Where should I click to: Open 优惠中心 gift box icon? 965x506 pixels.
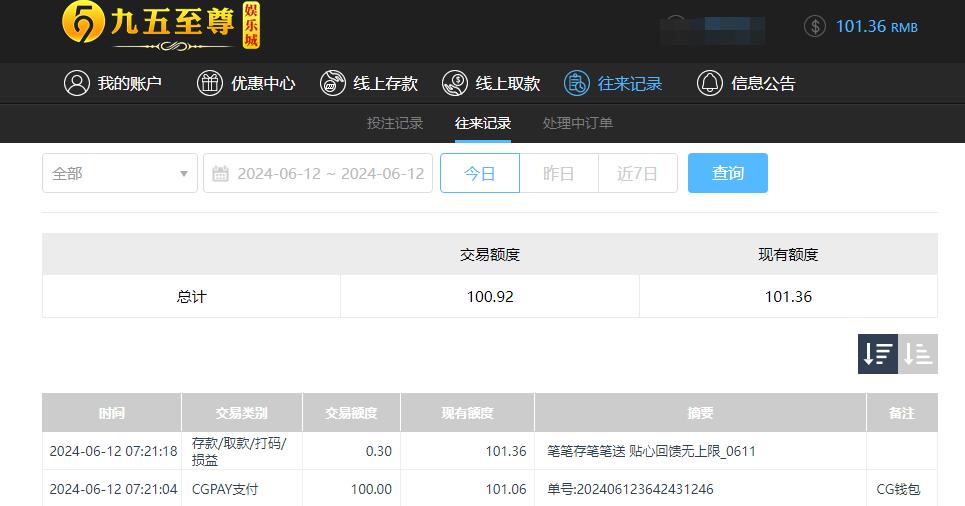(210, 83)
